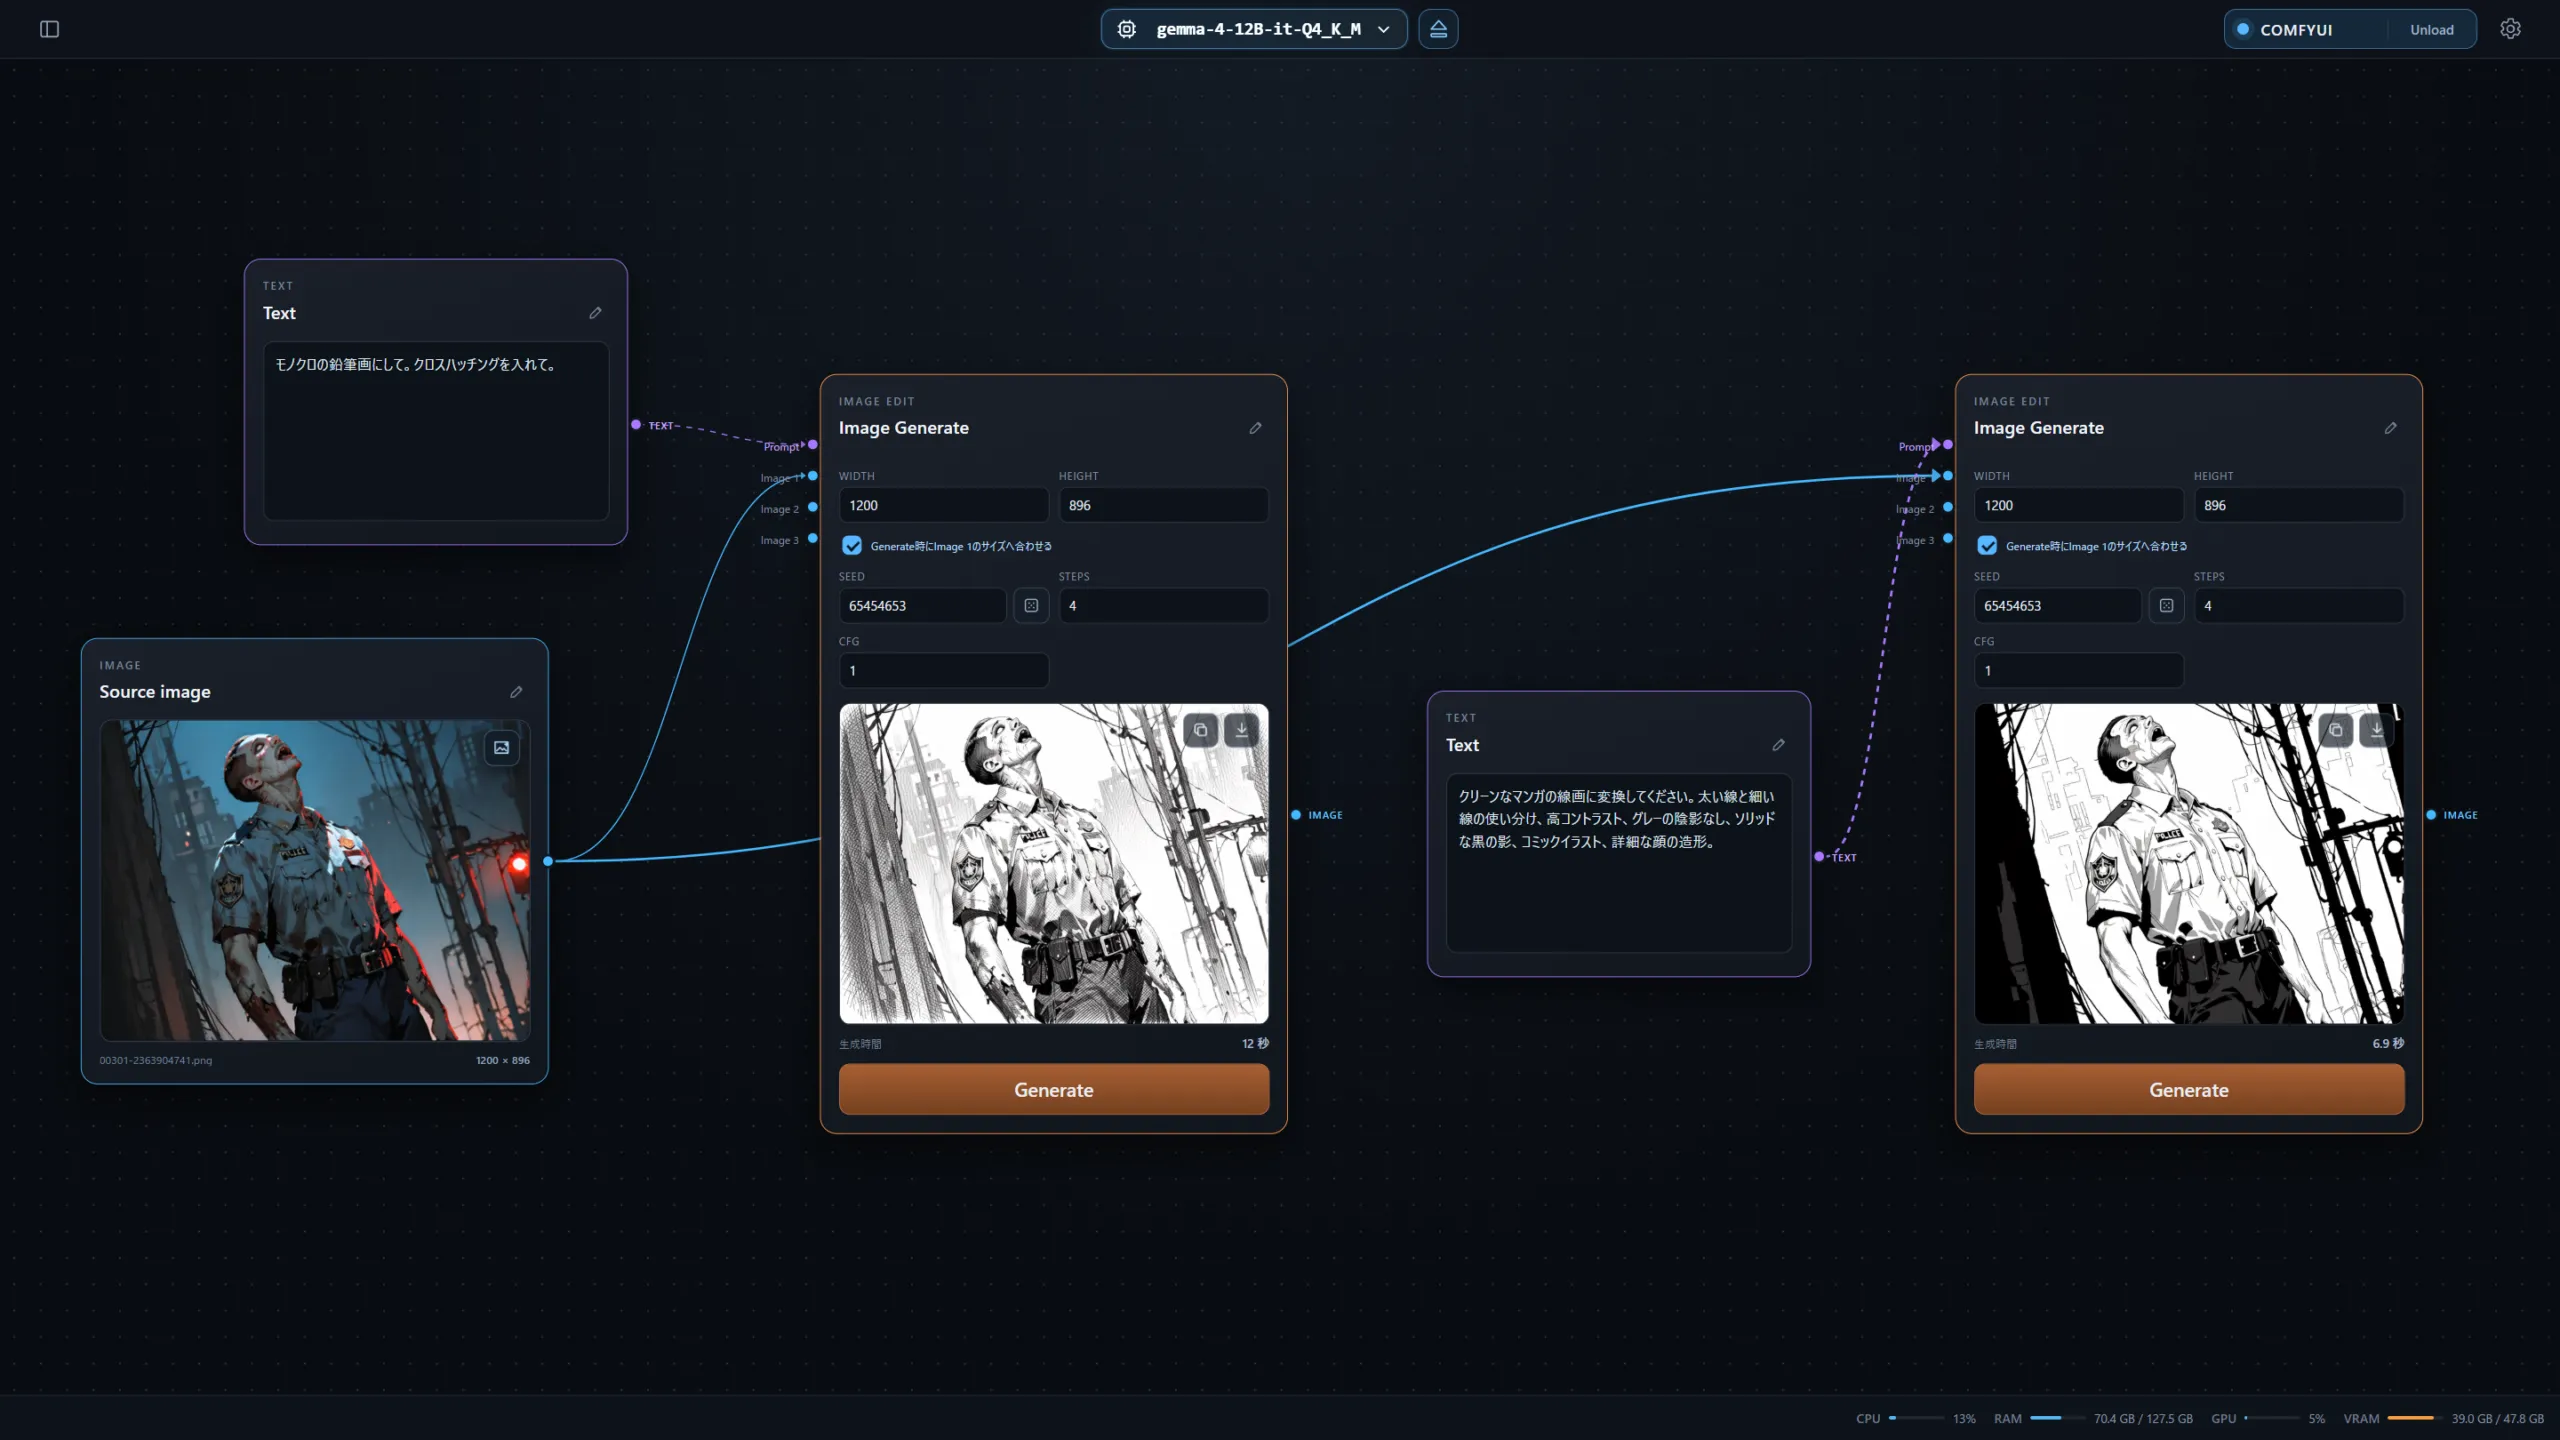Screen dimensions: 2560x1440
Task: Toggle Image 1 size matching checkbox in first node
Action: 852,546
